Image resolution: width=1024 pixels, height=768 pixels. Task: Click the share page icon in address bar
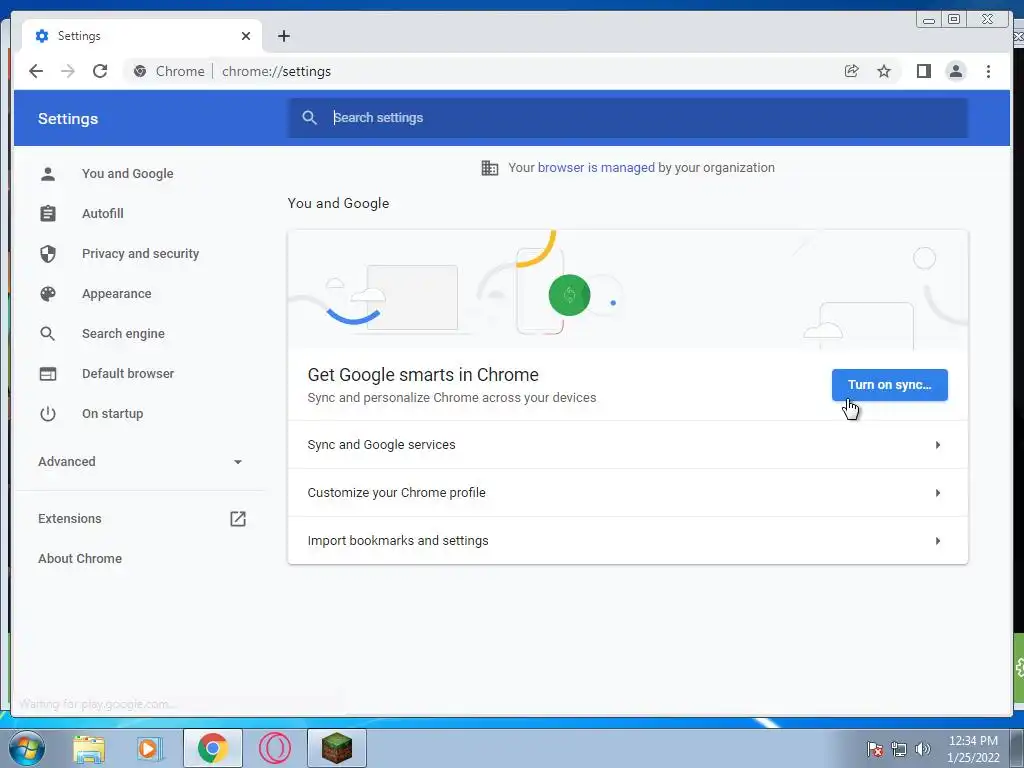click(852, 71)
